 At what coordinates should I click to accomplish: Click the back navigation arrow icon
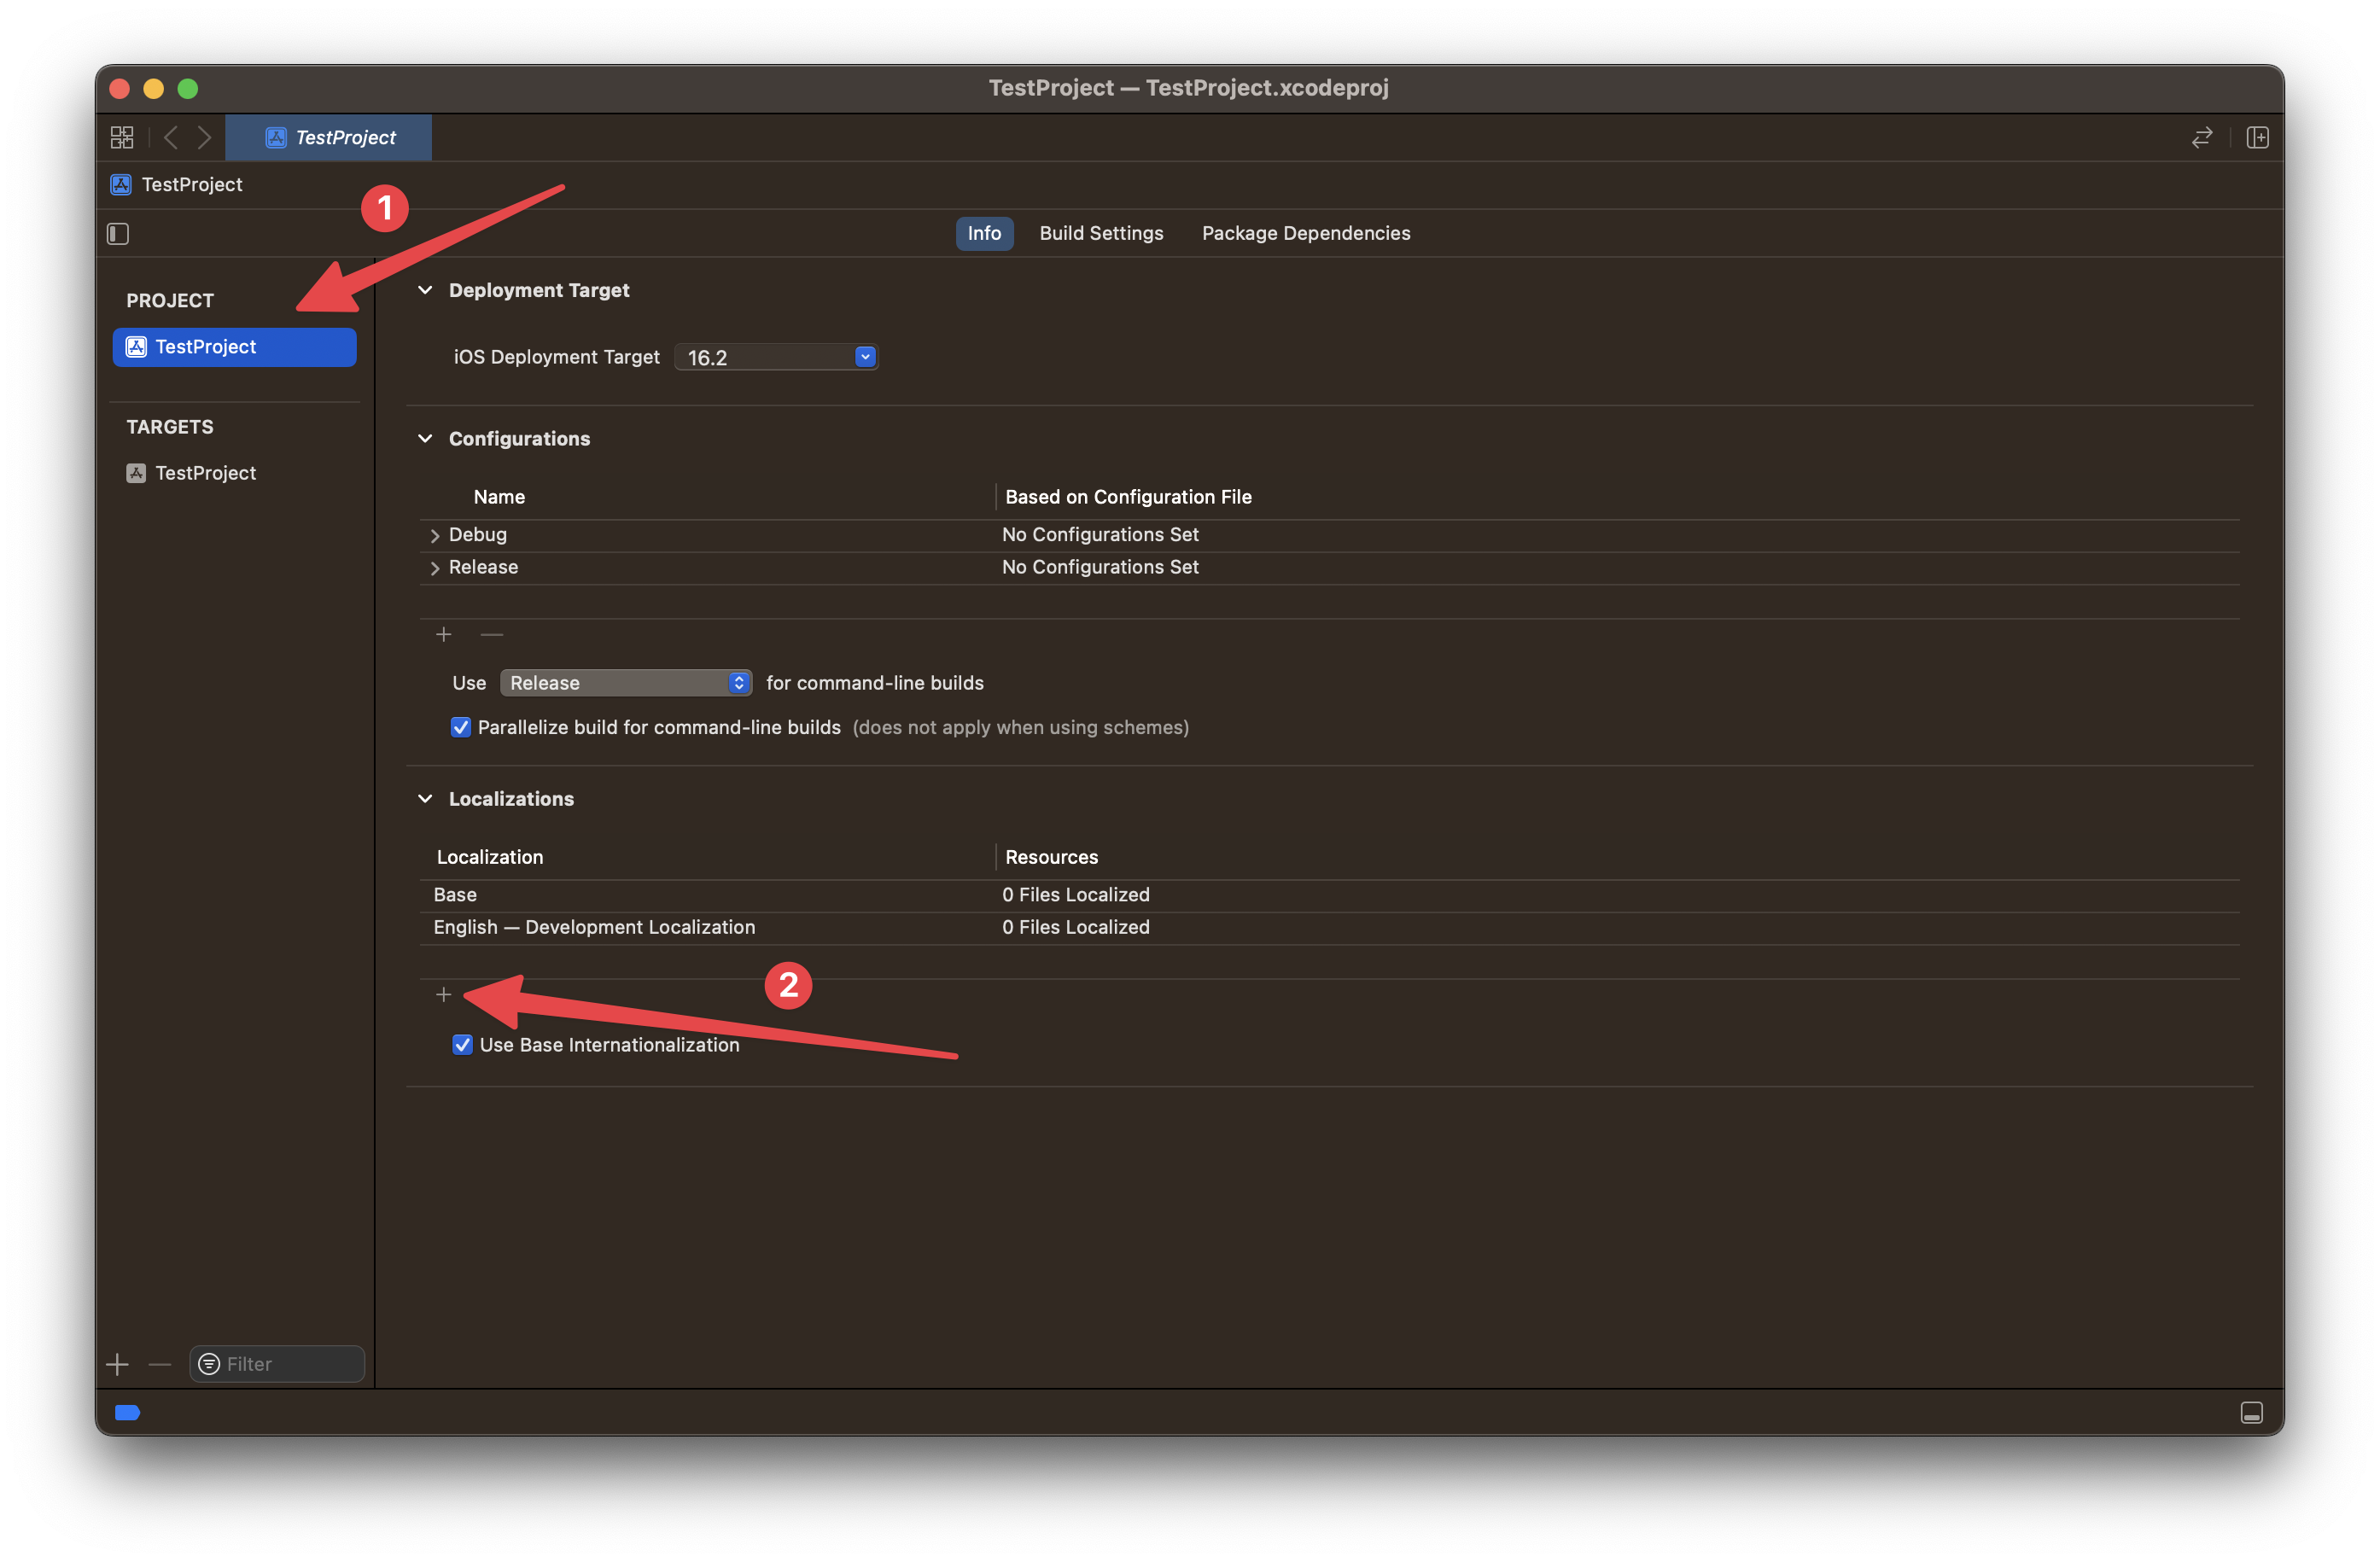169,136
